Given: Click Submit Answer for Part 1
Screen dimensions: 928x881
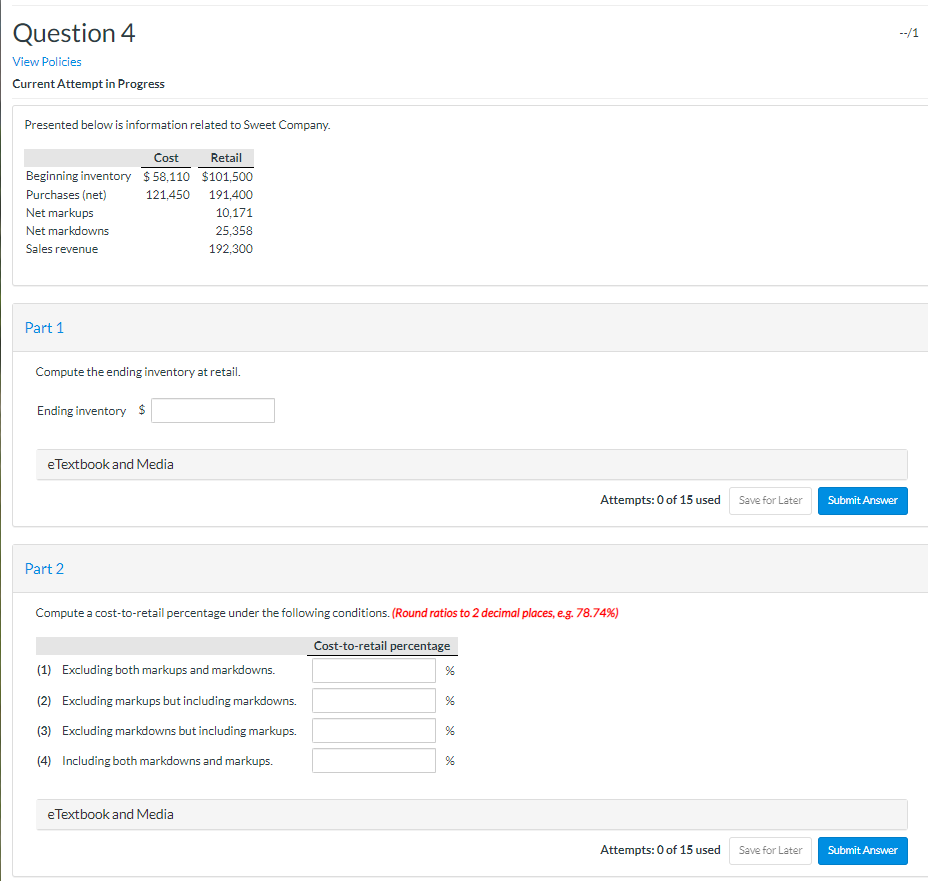Looking at the screenshot, I should 861,500.
